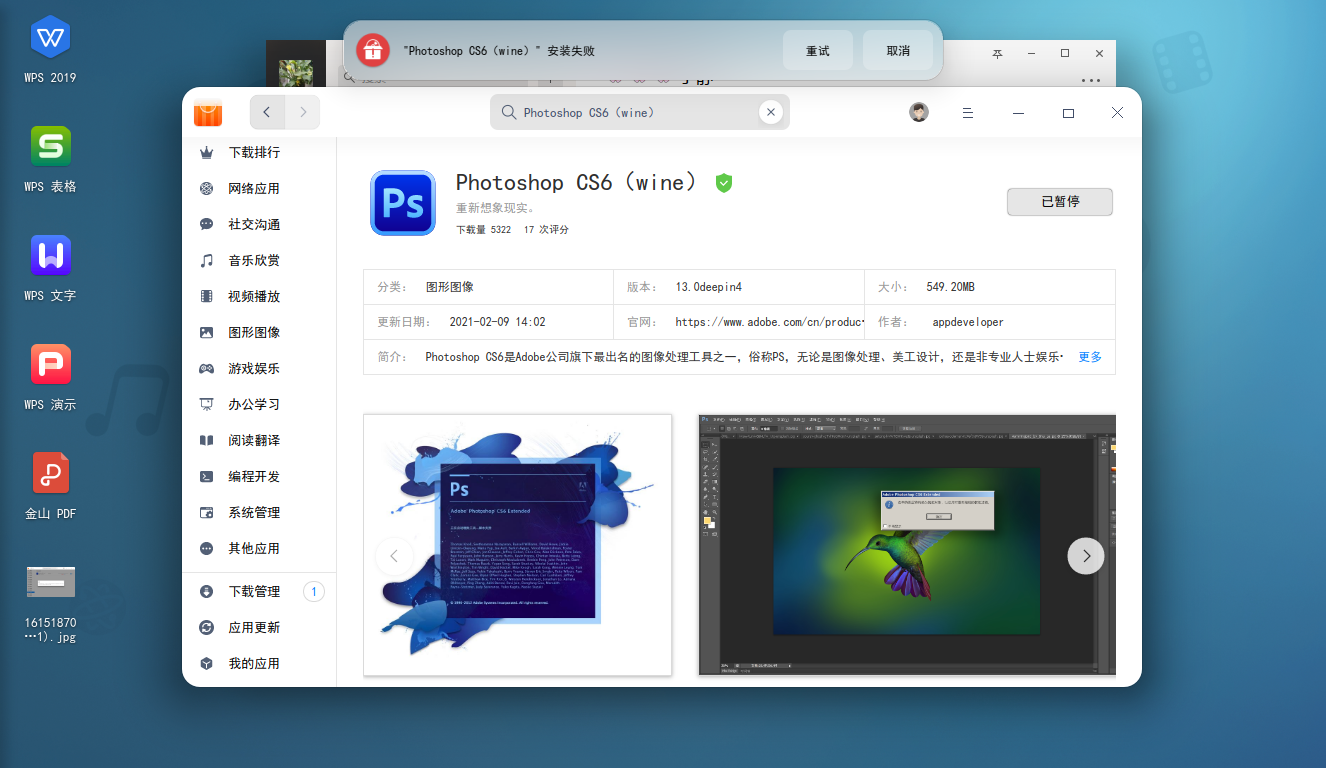This screenshot has width=1326, height=768.
Task: Show previous screenshot with left arrow
Action: click(394, 556)
